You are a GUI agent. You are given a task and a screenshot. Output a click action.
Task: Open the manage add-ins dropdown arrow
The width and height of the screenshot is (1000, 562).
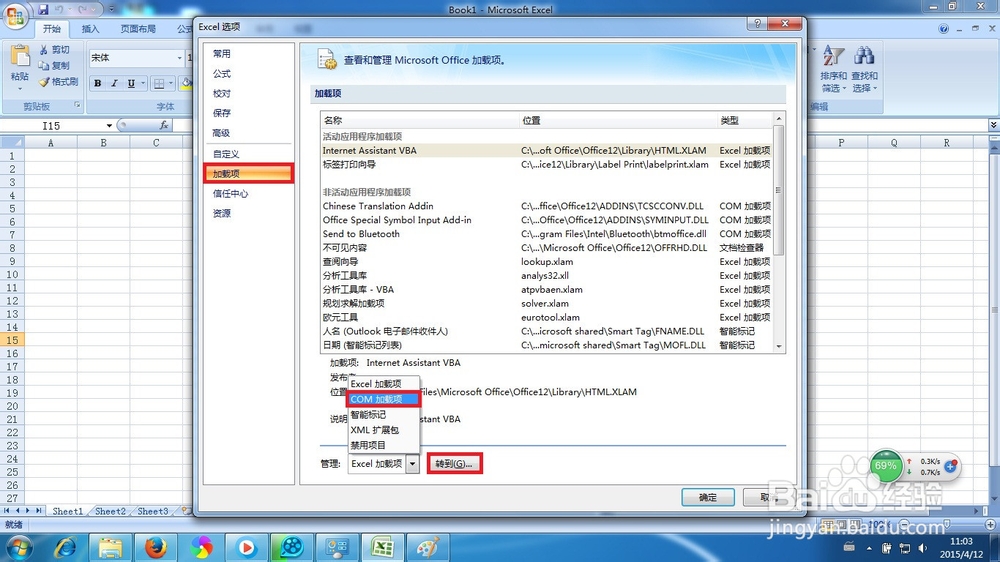(x=413, y=464)
